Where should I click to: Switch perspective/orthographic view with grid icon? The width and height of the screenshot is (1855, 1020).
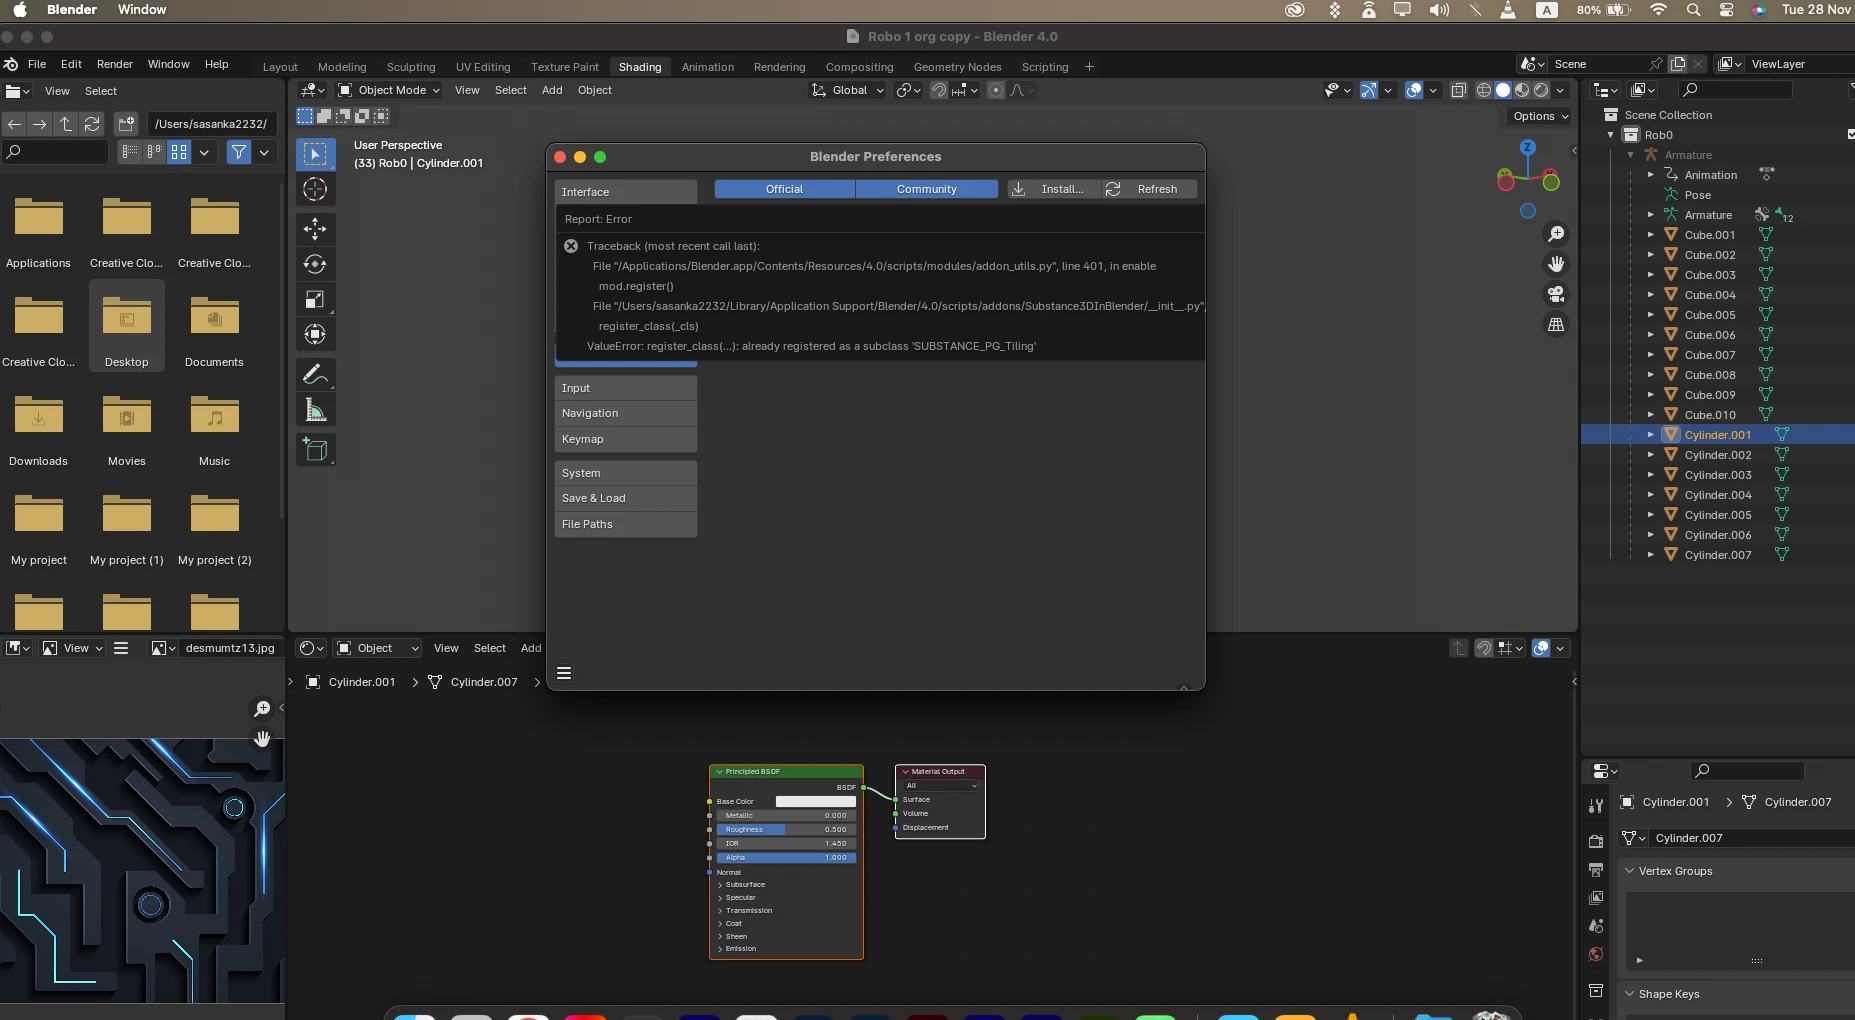click(x=1556, y=324)
